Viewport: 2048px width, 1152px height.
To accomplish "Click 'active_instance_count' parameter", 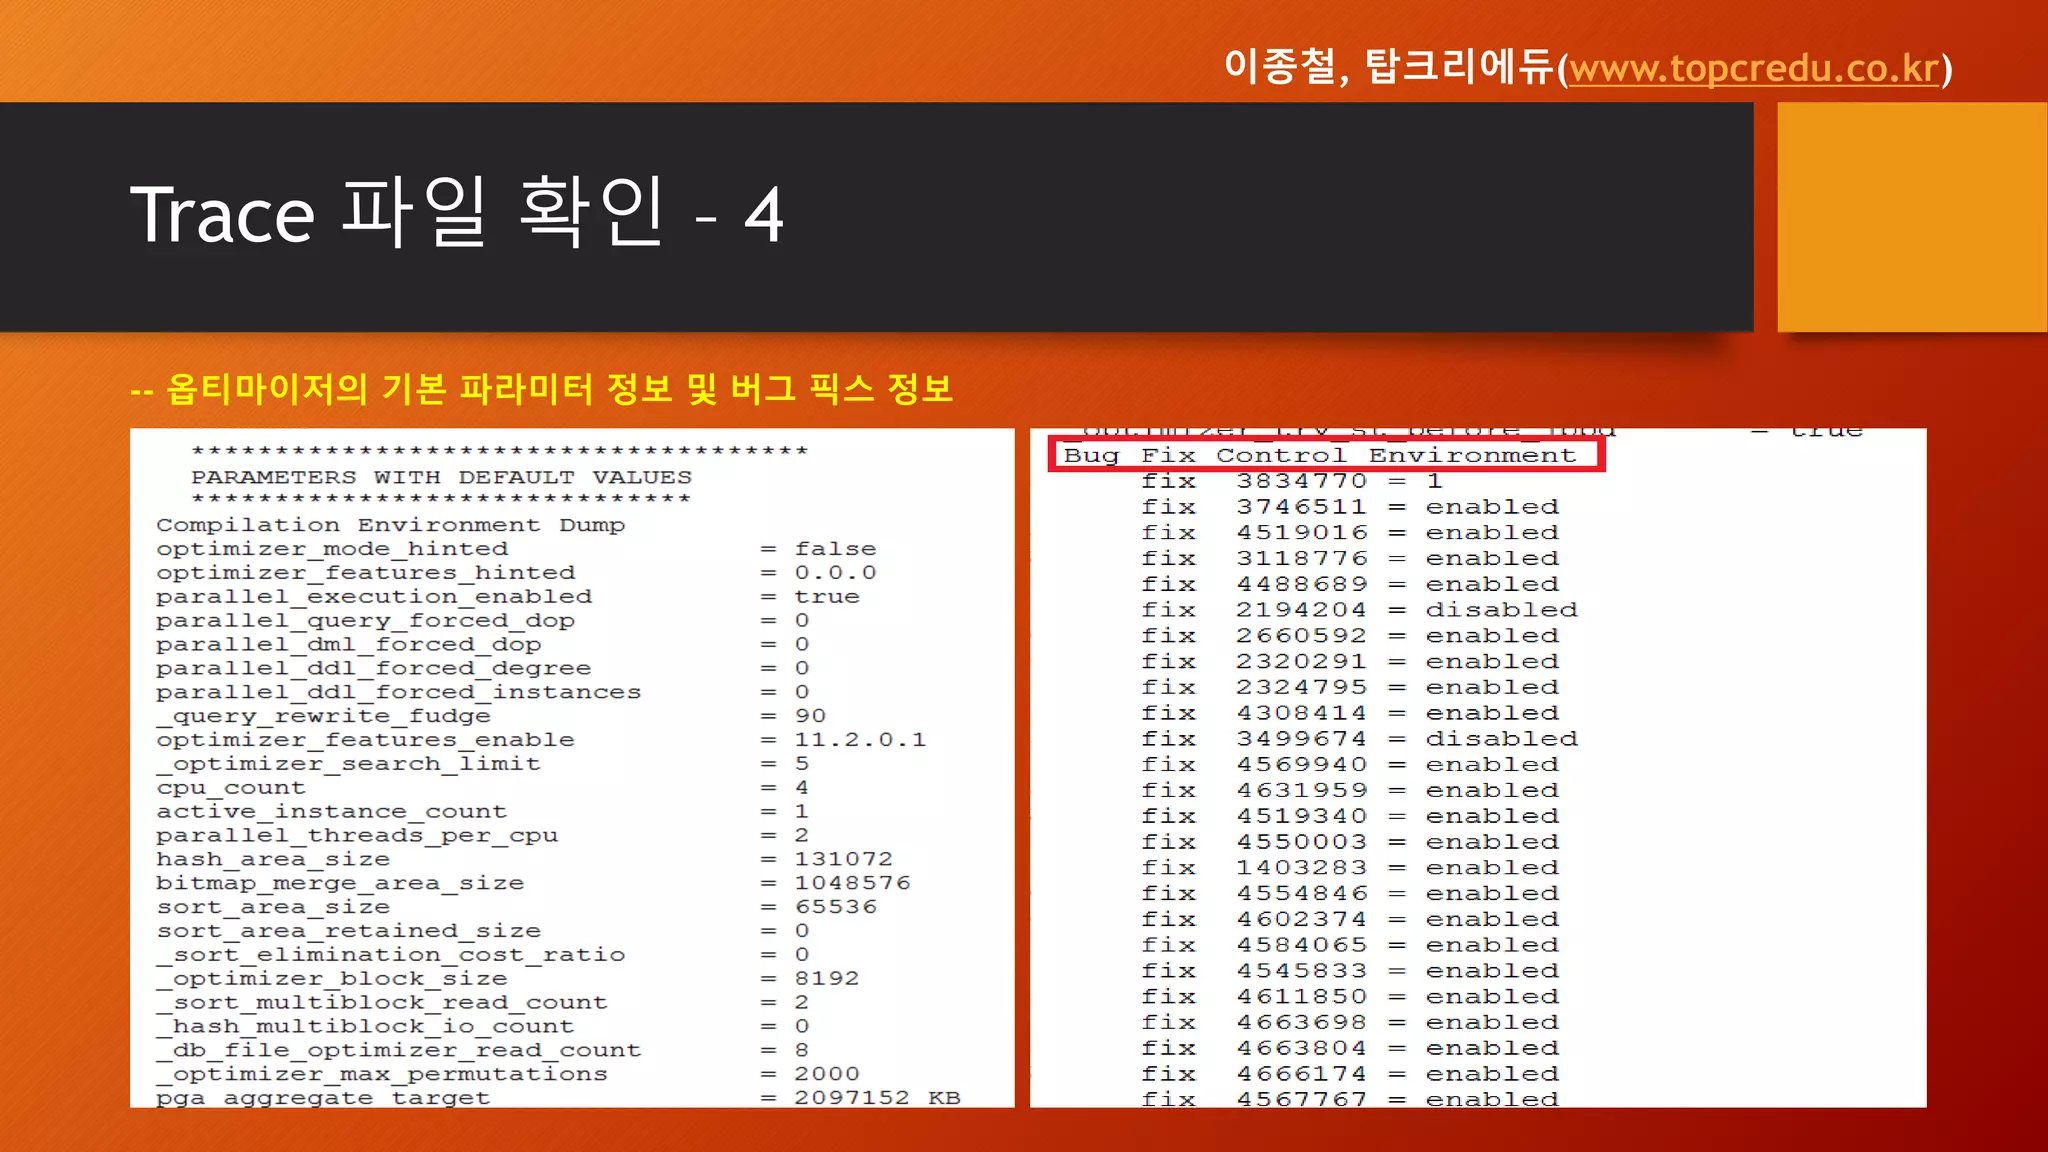I will pos(332,812).
